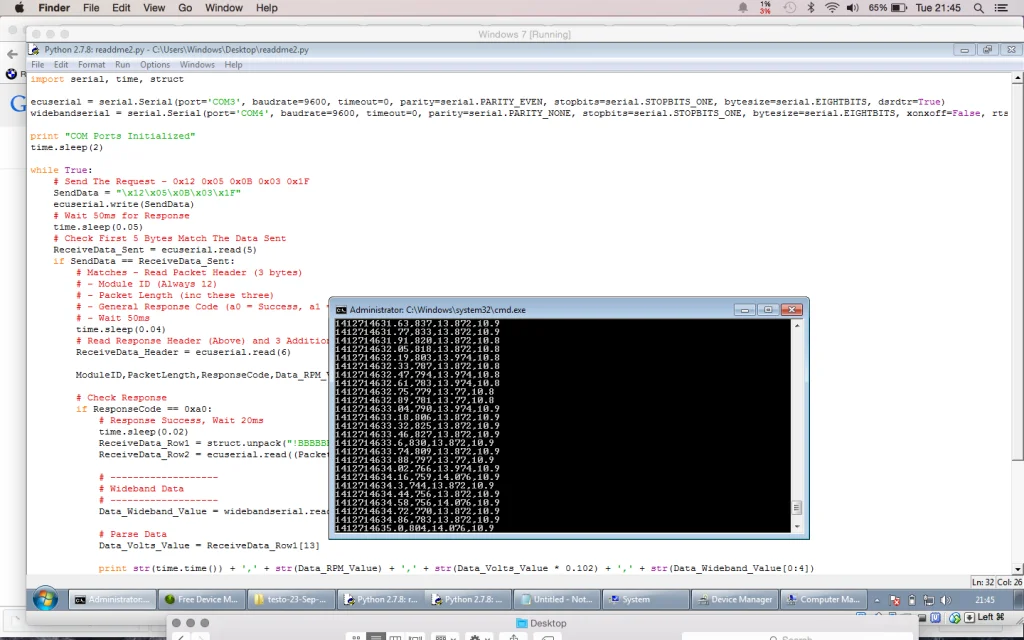Open Spotlight search magnifier icon
The image size is (1024, 640).
[x=978, y=8]
